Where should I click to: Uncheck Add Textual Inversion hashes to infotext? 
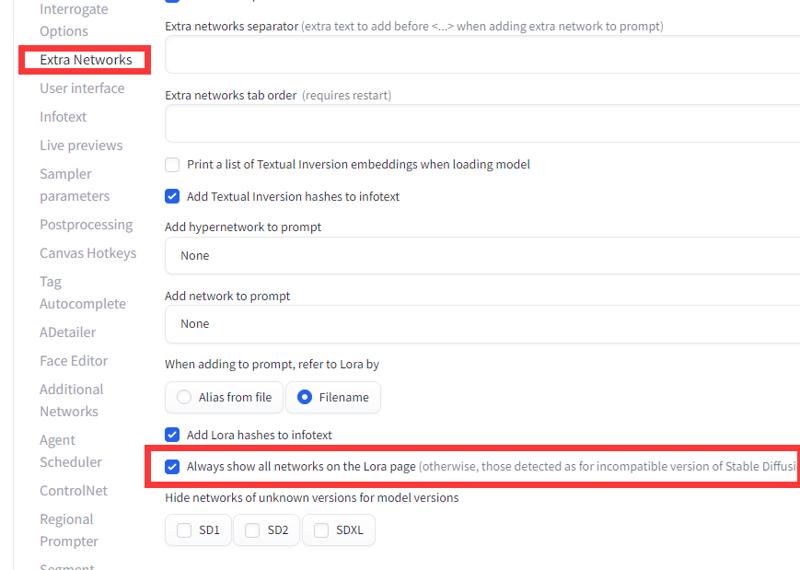(x=172, y=196)
